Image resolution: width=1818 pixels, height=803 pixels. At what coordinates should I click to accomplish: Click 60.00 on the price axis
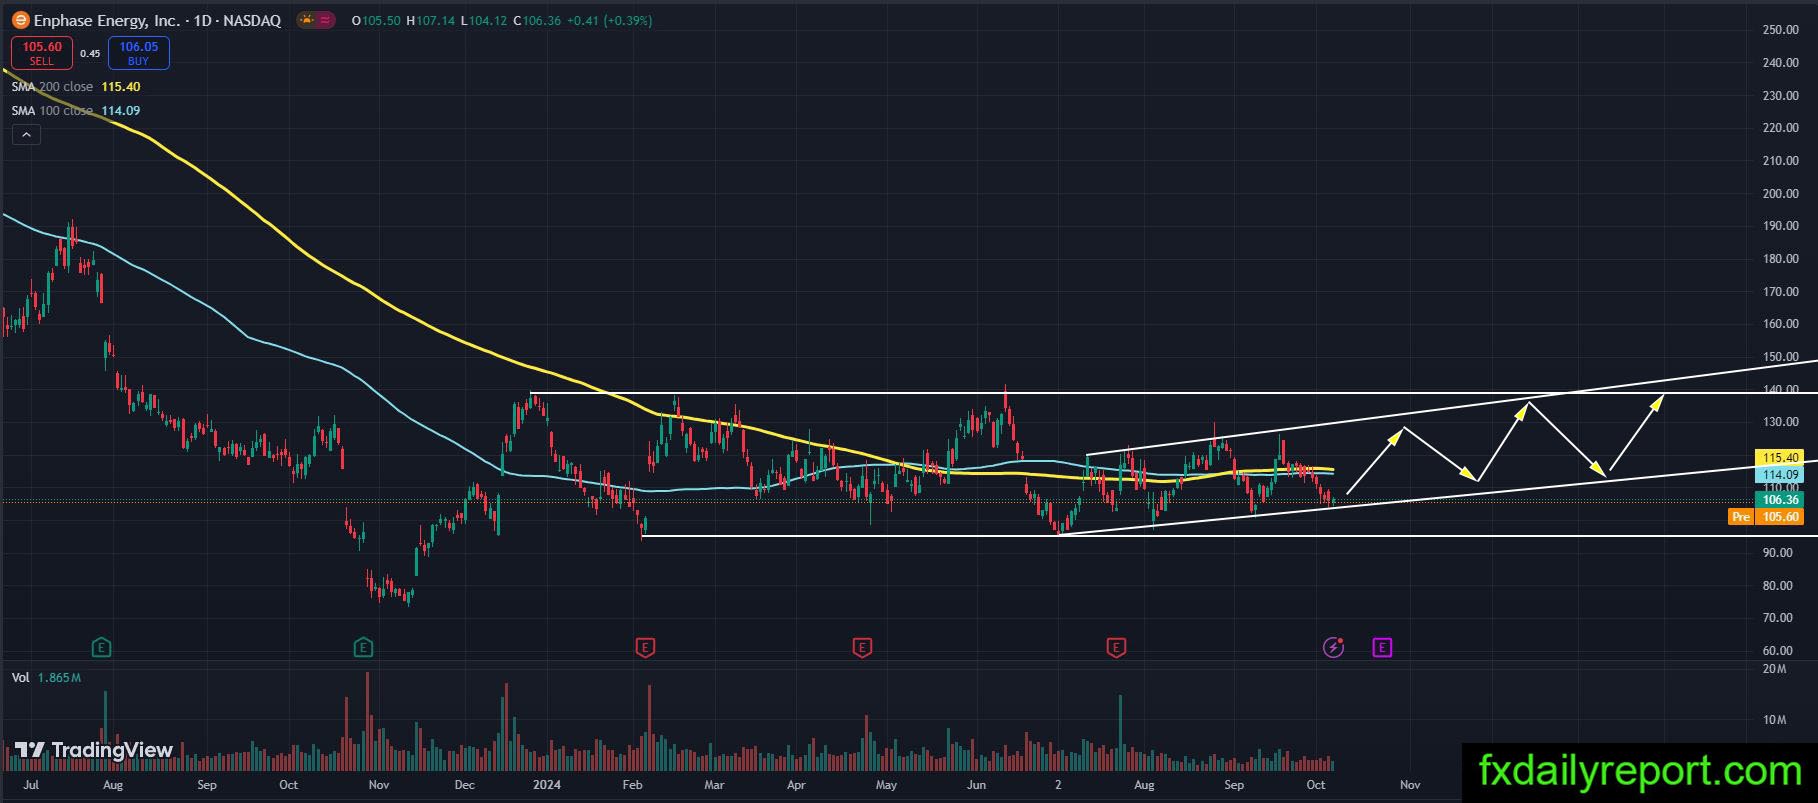tap(1778, 651)
